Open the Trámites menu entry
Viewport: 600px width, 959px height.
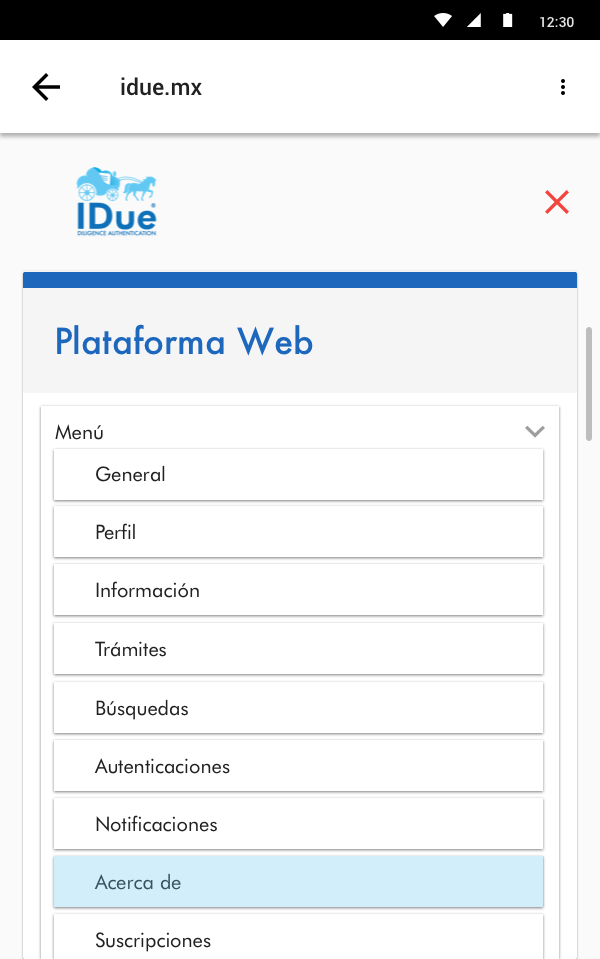click(x=298, y=650)
